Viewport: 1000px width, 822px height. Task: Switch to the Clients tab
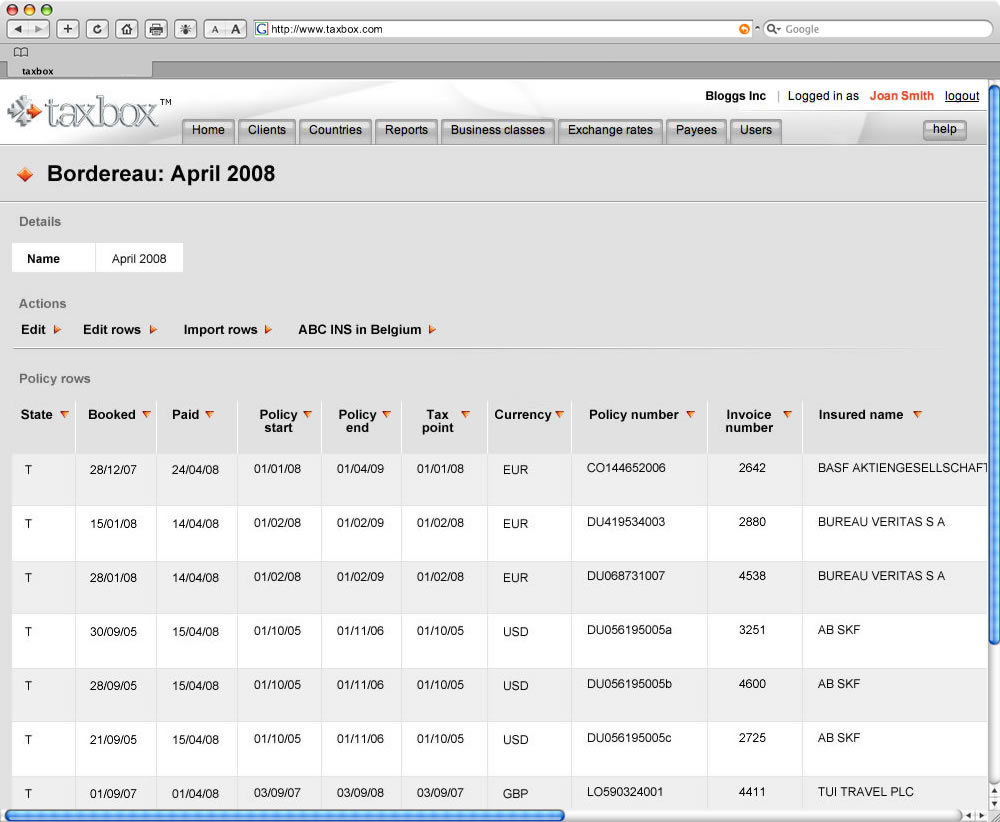(267, 130)
